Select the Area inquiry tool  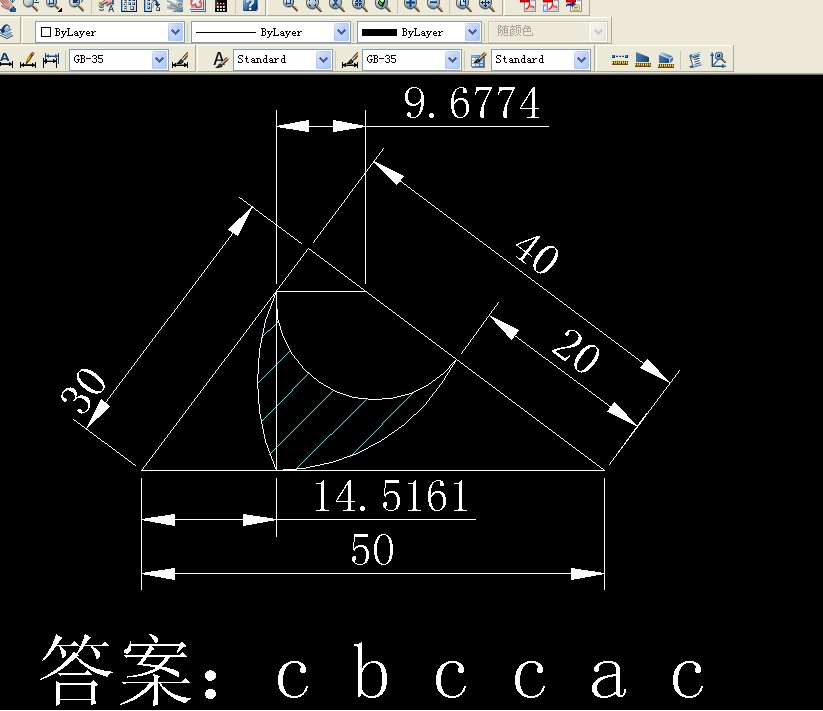coord(642,60)
